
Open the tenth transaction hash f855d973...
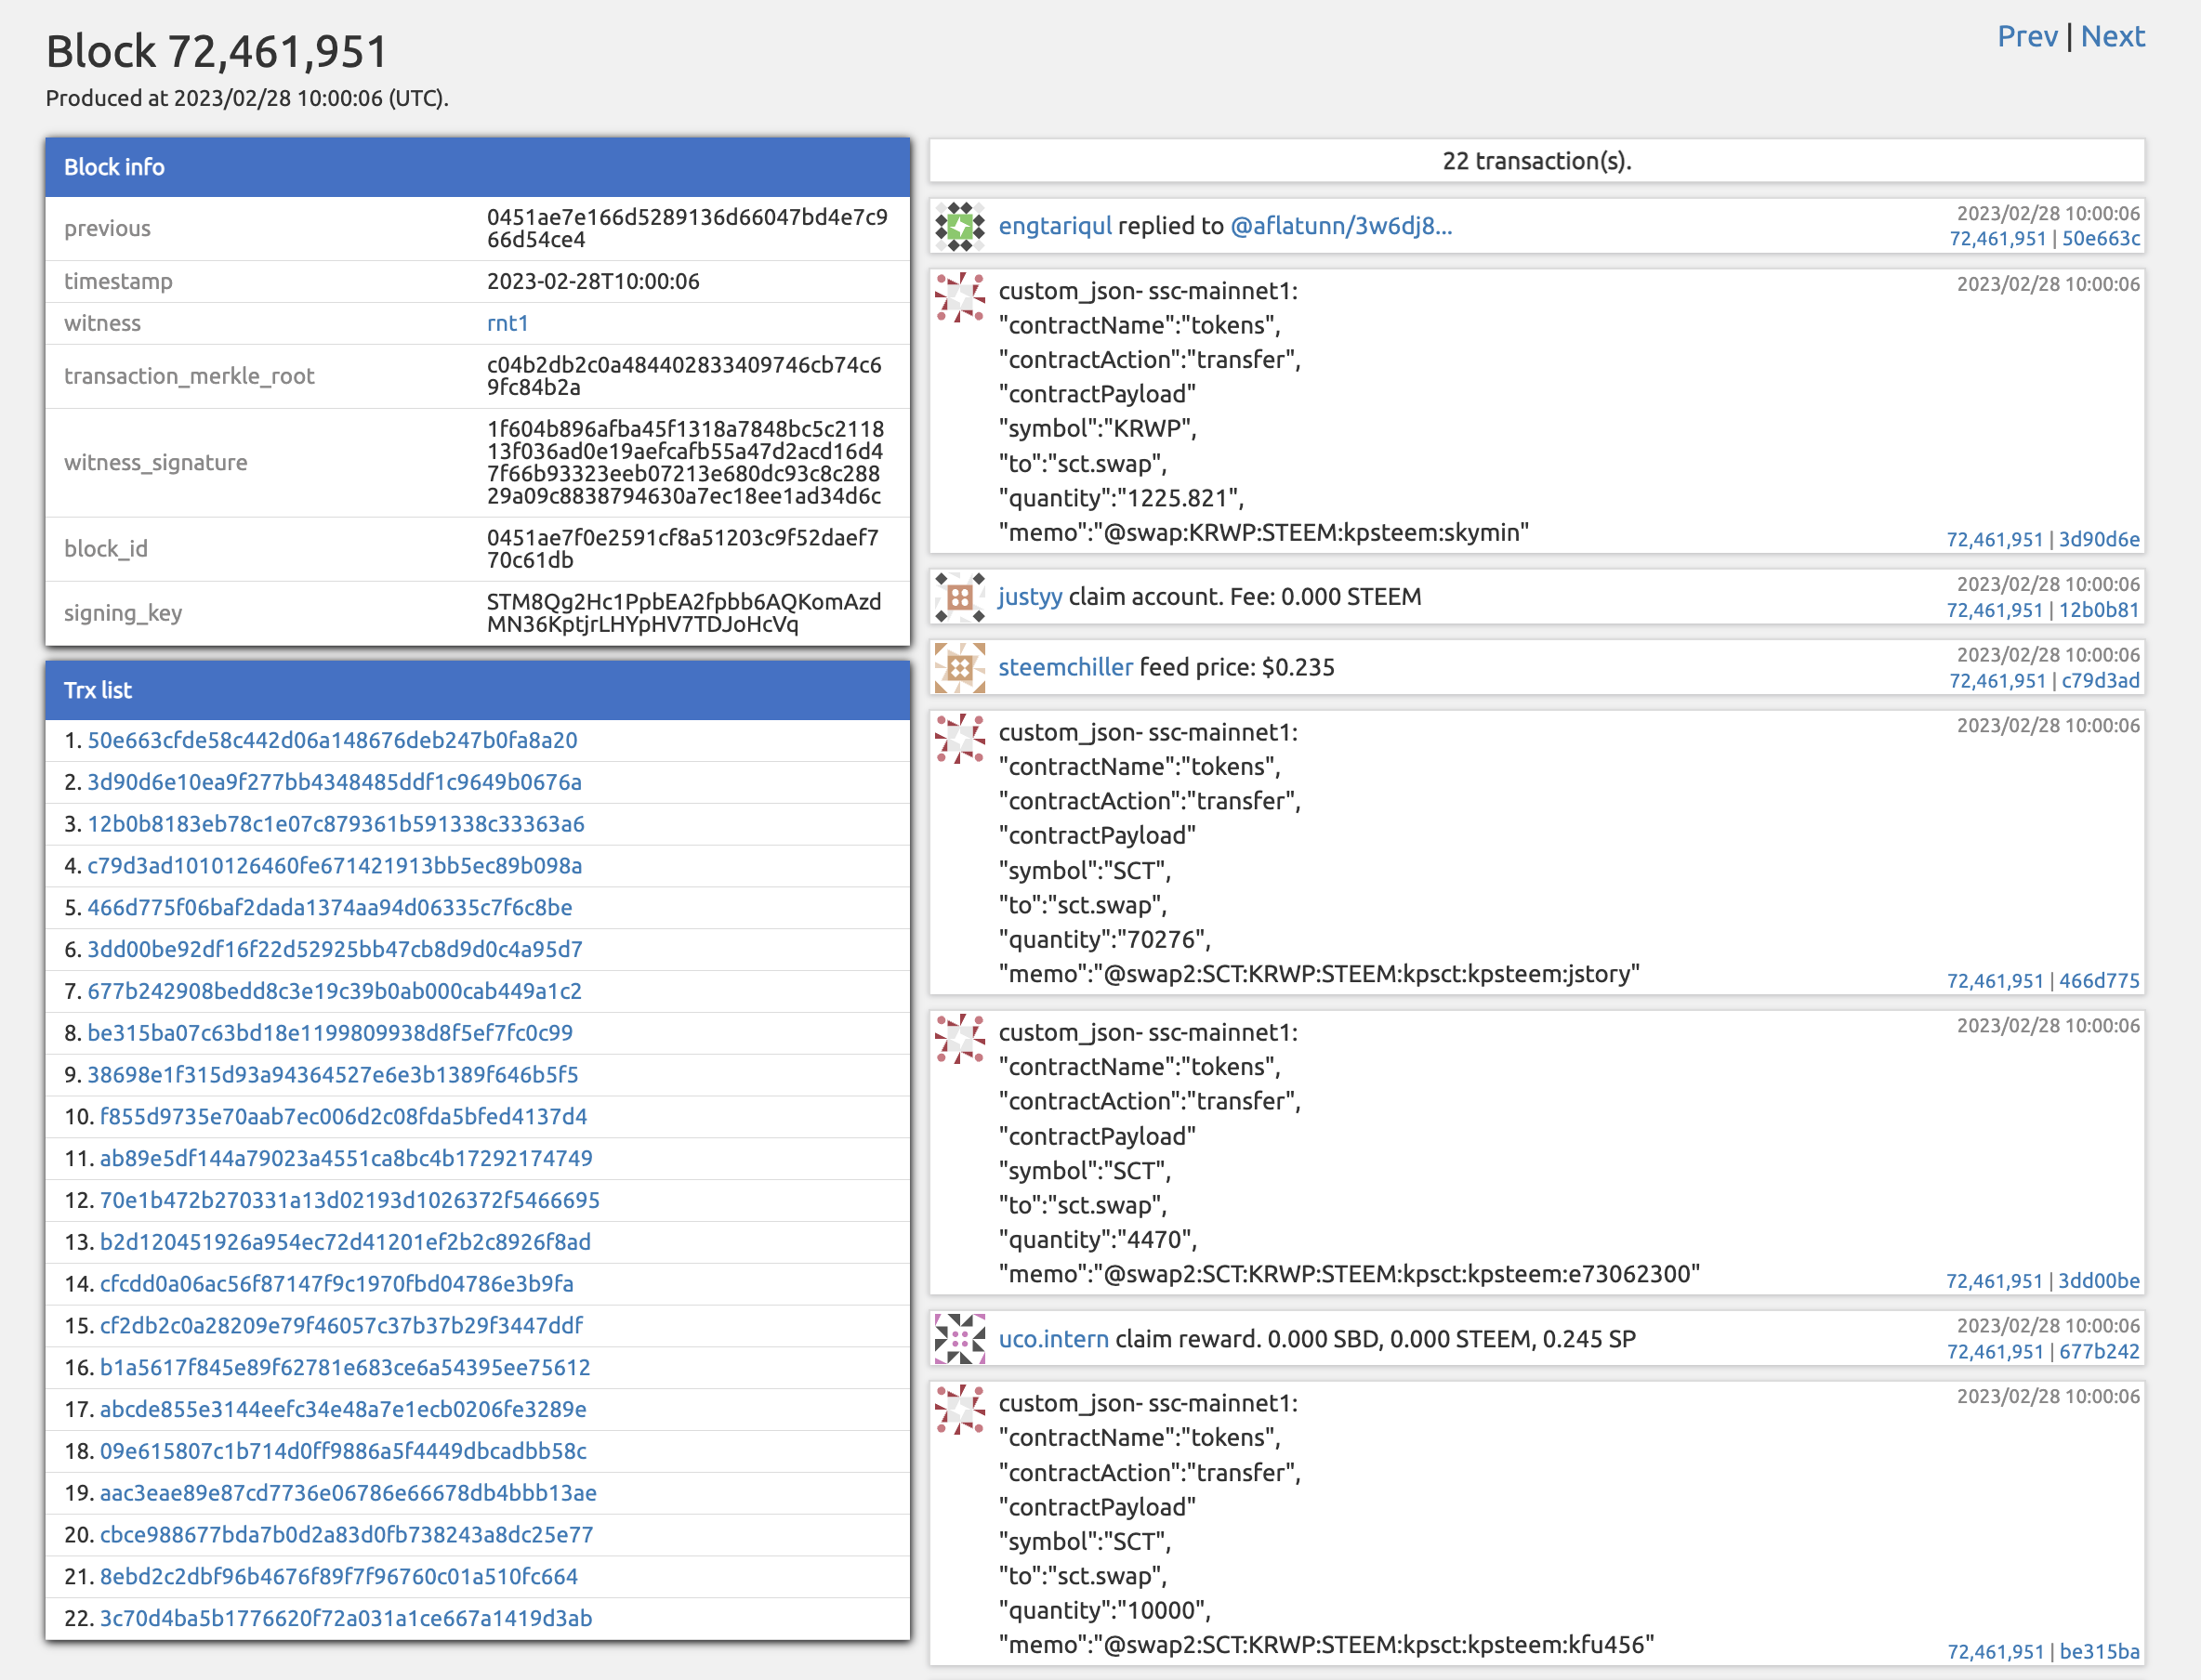343,1116
